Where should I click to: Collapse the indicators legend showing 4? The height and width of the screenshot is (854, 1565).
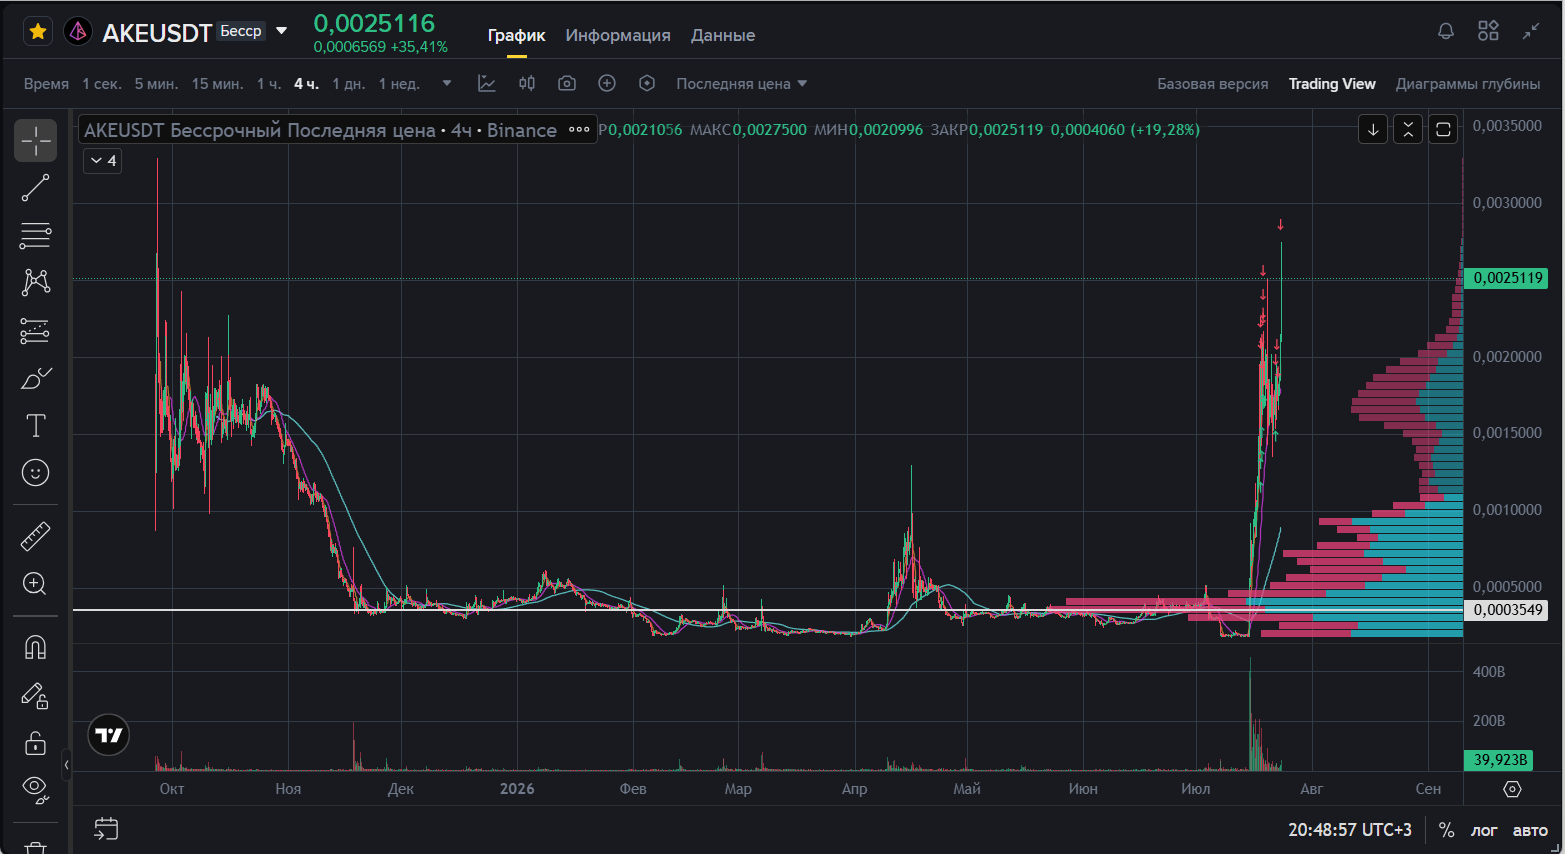[x=102, y=160]
